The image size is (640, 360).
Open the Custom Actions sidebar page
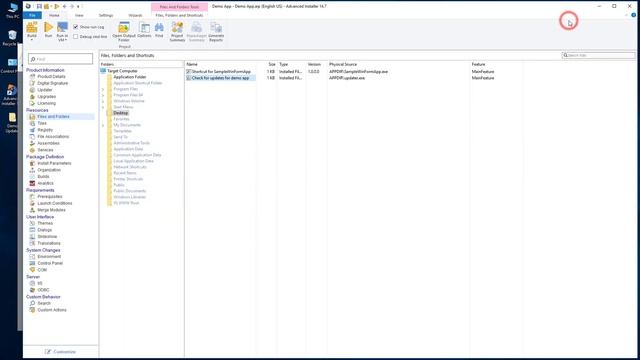[x=52, y=310]
